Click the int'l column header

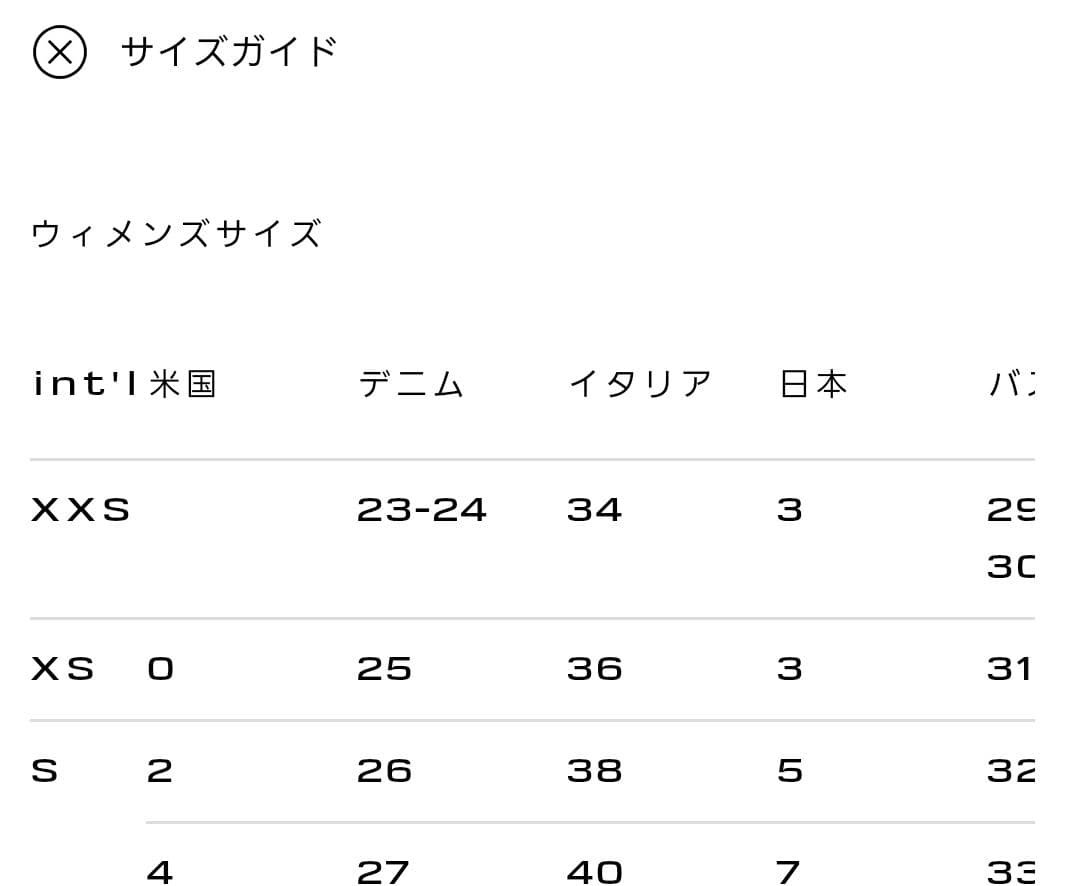(x=84, y=384)
